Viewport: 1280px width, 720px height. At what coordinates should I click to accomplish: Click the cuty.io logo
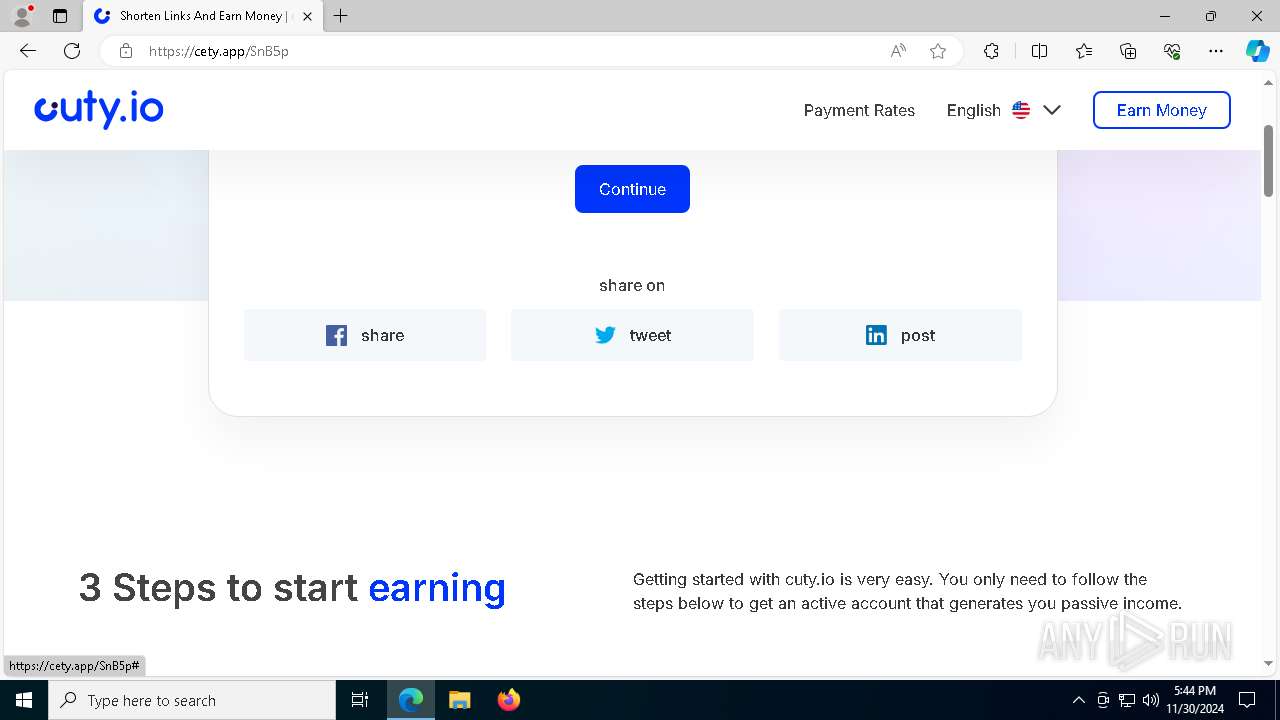[x=99, y=109]
